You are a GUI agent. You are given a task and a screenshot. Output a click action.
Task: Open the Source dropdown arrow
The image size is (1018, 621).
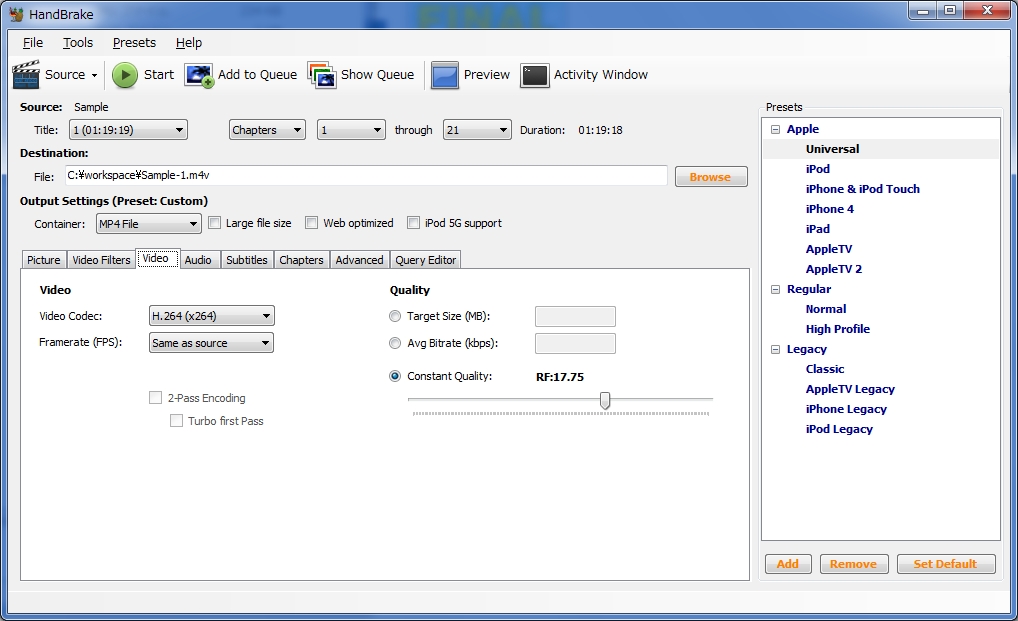coord(94,75)
